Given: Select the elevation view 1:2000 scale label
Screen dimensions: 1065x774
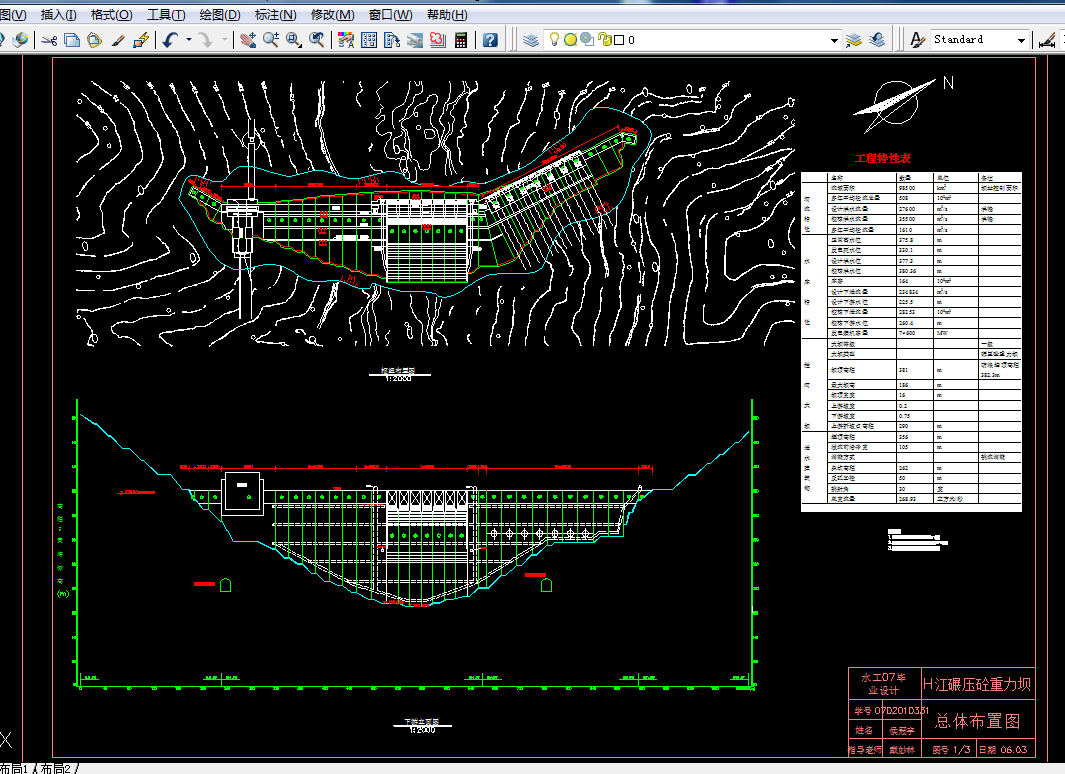Looking at the screenshot, I should point(422,730).
